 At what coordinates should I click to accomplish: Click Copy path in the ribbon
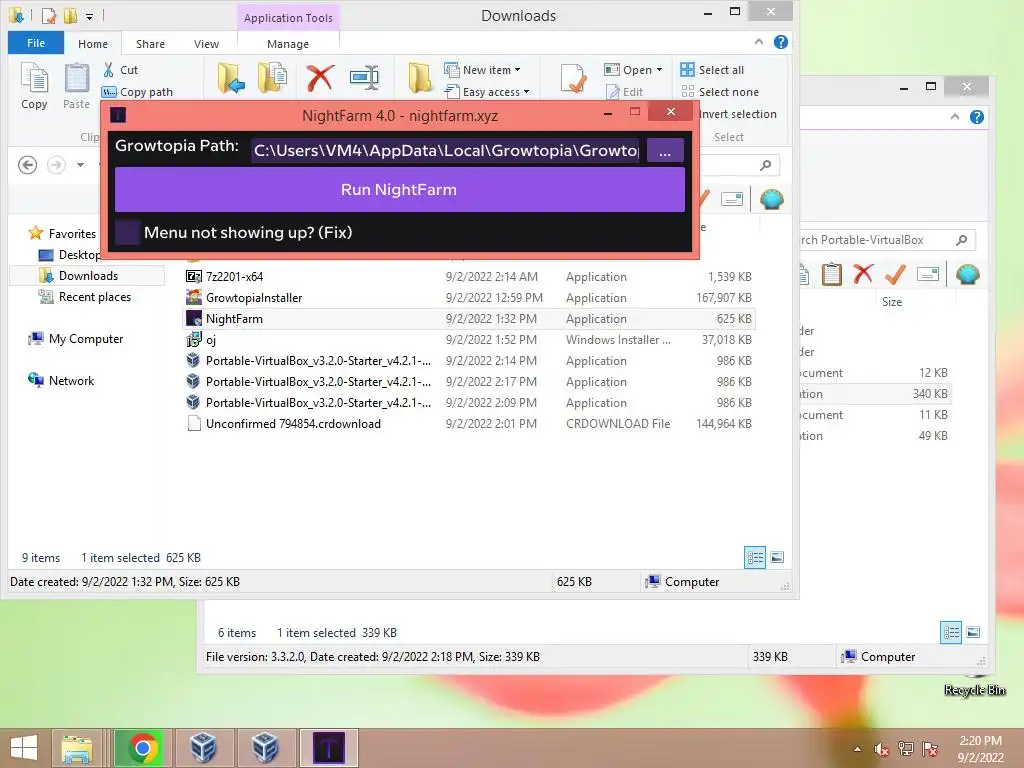point(137,92)
